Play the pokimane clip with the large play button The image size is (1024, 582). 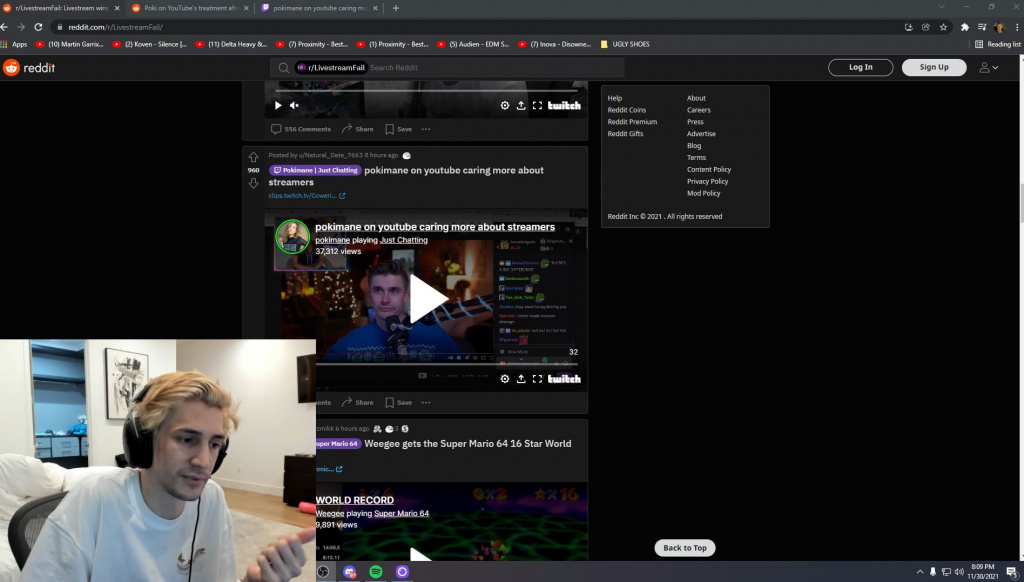pyautogui.click(x=427, y=299)
